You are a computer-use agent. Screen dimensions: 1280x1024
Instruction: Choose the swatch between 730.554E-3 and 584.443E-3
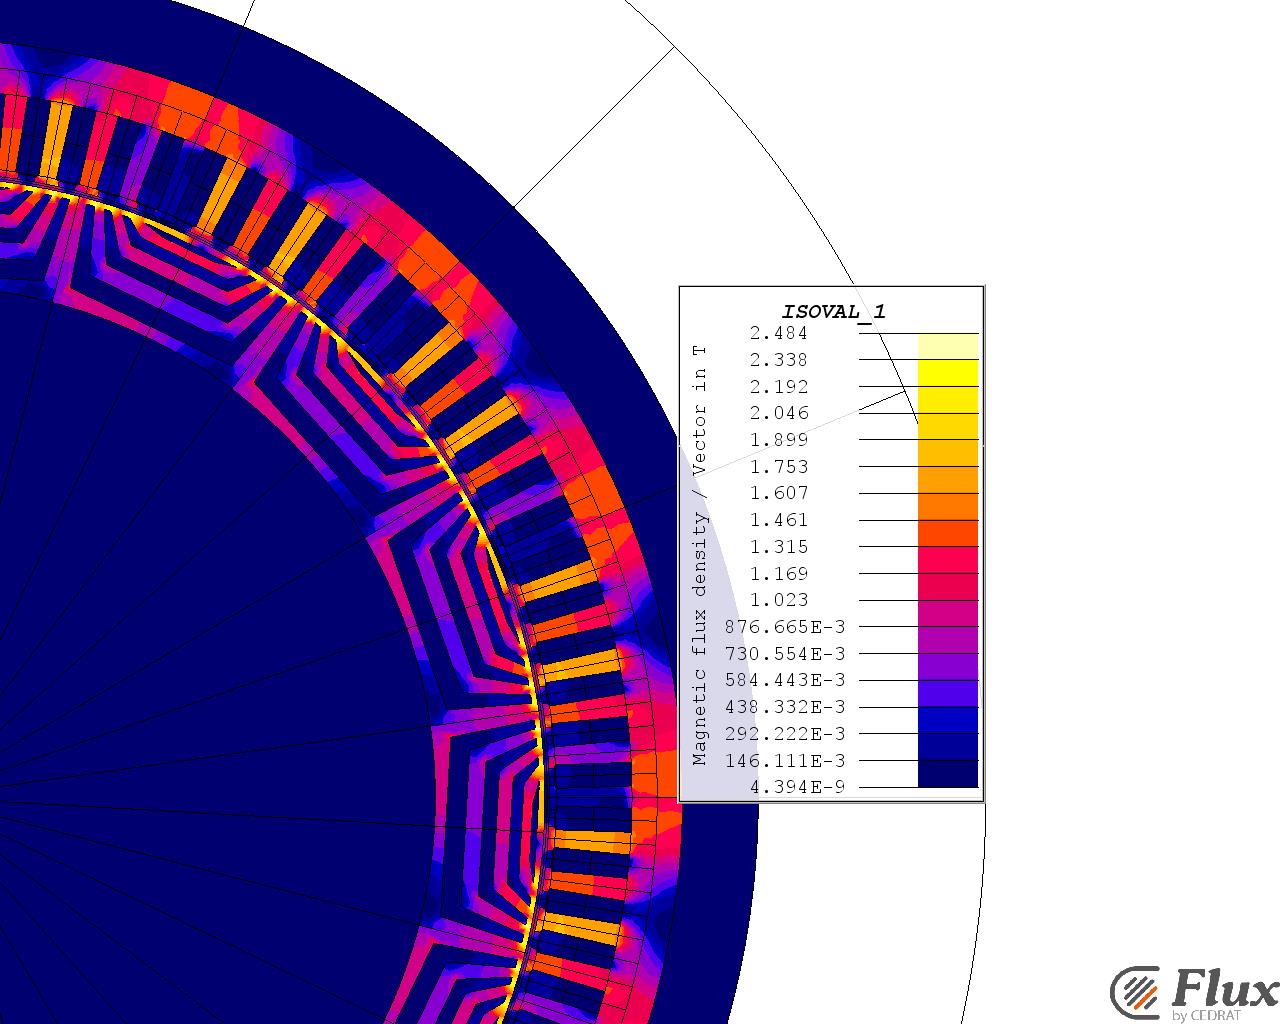pos(947,667)
